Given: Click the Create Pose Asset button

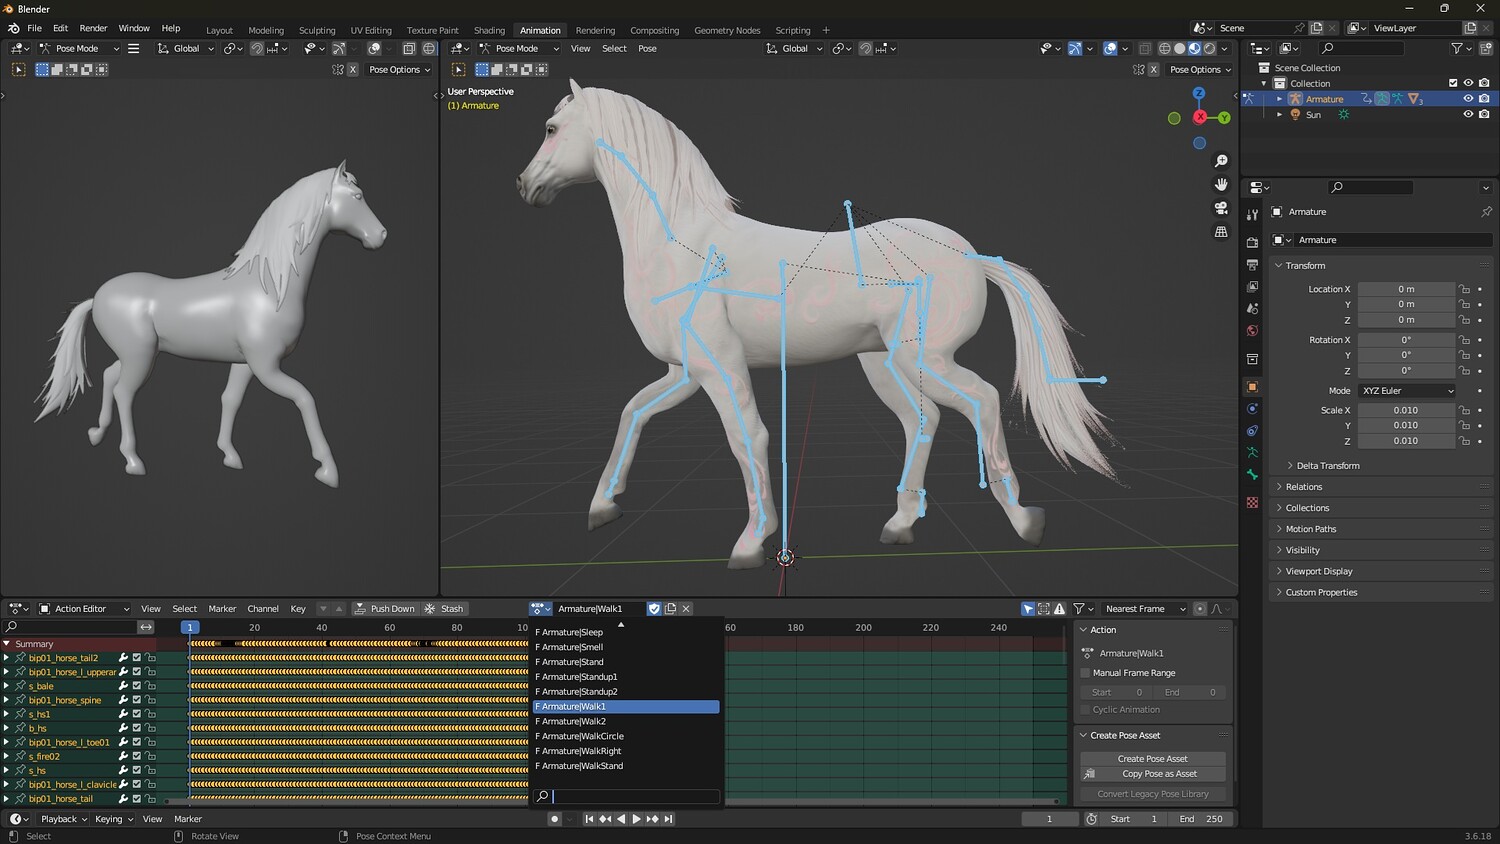Looking at the screenshot, I should [1152, 759].
